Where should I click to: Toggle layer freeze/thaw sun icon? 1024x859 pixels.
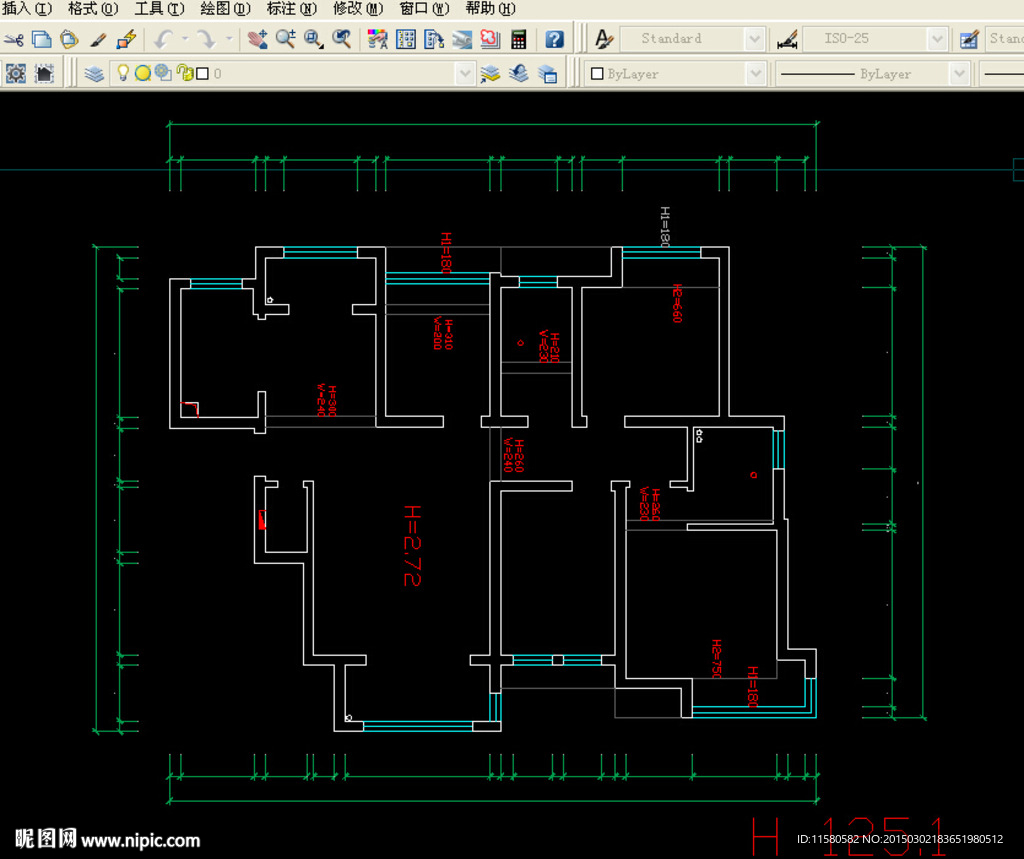point(142,73)
